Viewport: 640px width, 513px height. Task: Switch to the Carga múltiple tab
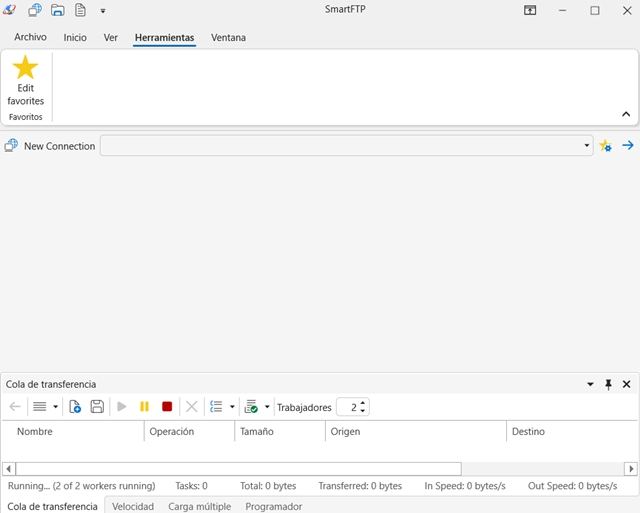click(x=200, y=506)
